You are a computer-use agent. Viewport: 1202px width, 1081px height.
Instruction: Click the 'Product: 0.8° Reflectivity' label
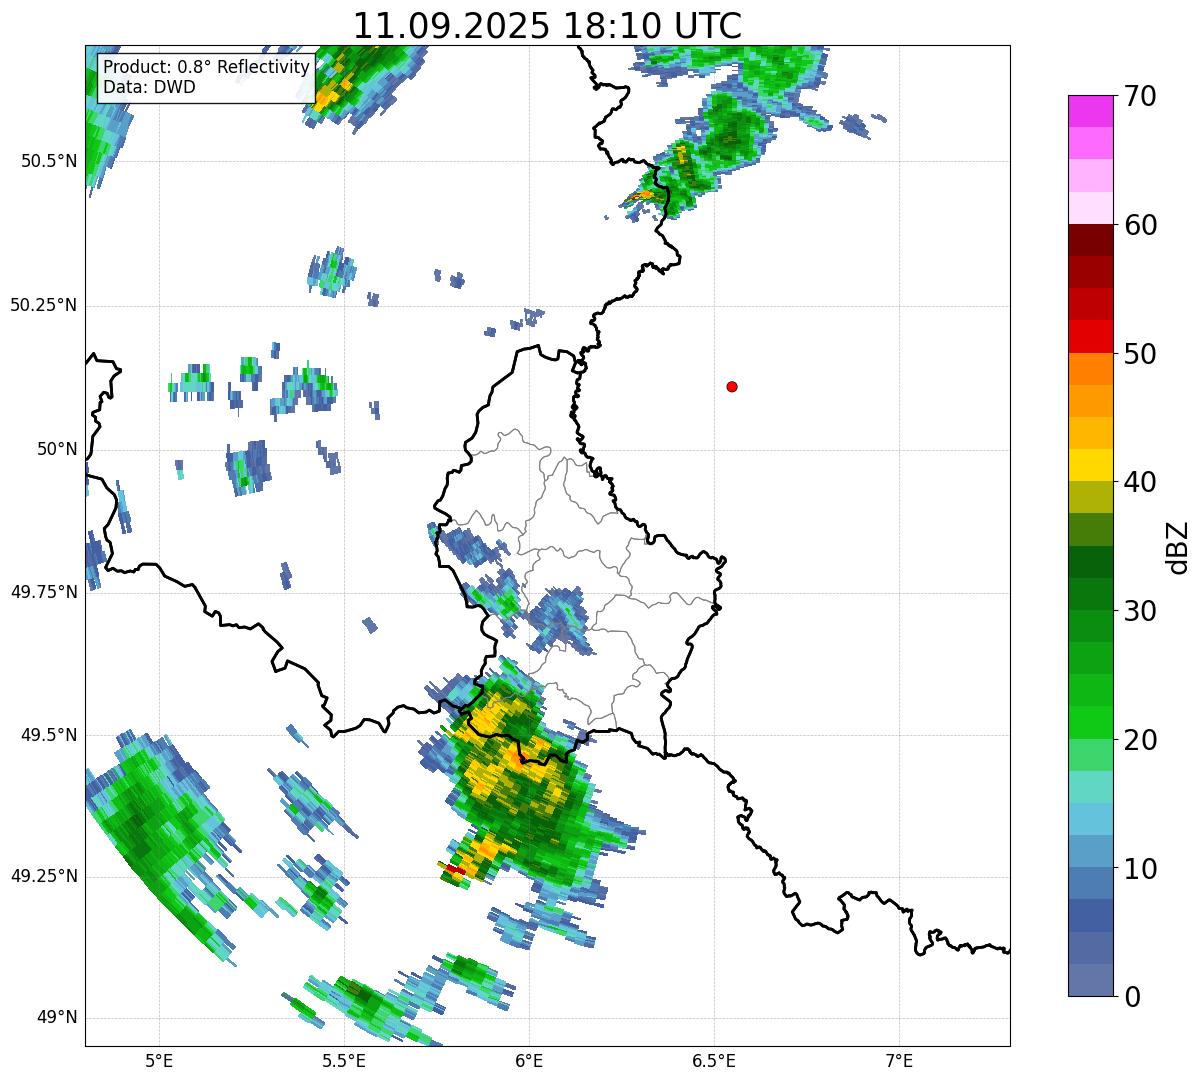pyautogui.click(x=207, y=67)
